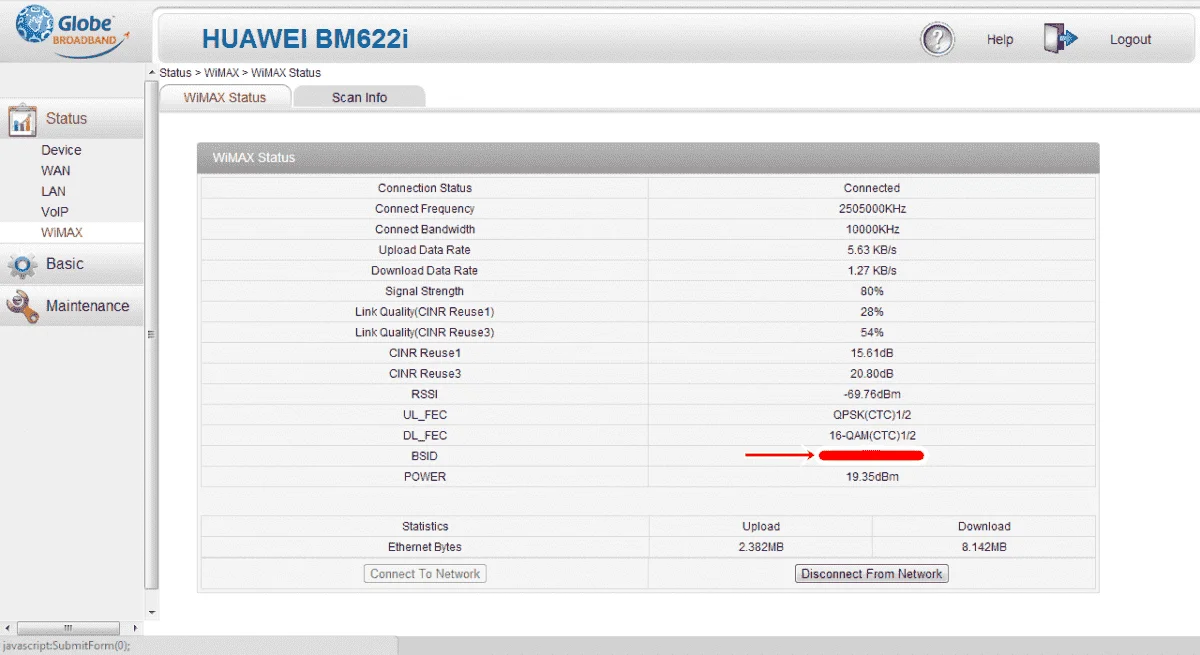Screen dimensions: 1200x655
Task: Expand the Maintenance menu section
Action: (72, 306)
